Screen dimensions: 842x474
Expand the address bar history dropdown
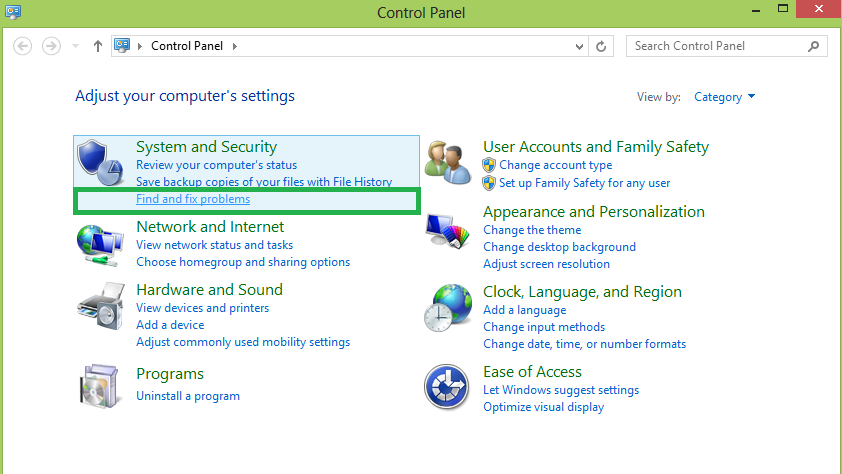[579, 47]
